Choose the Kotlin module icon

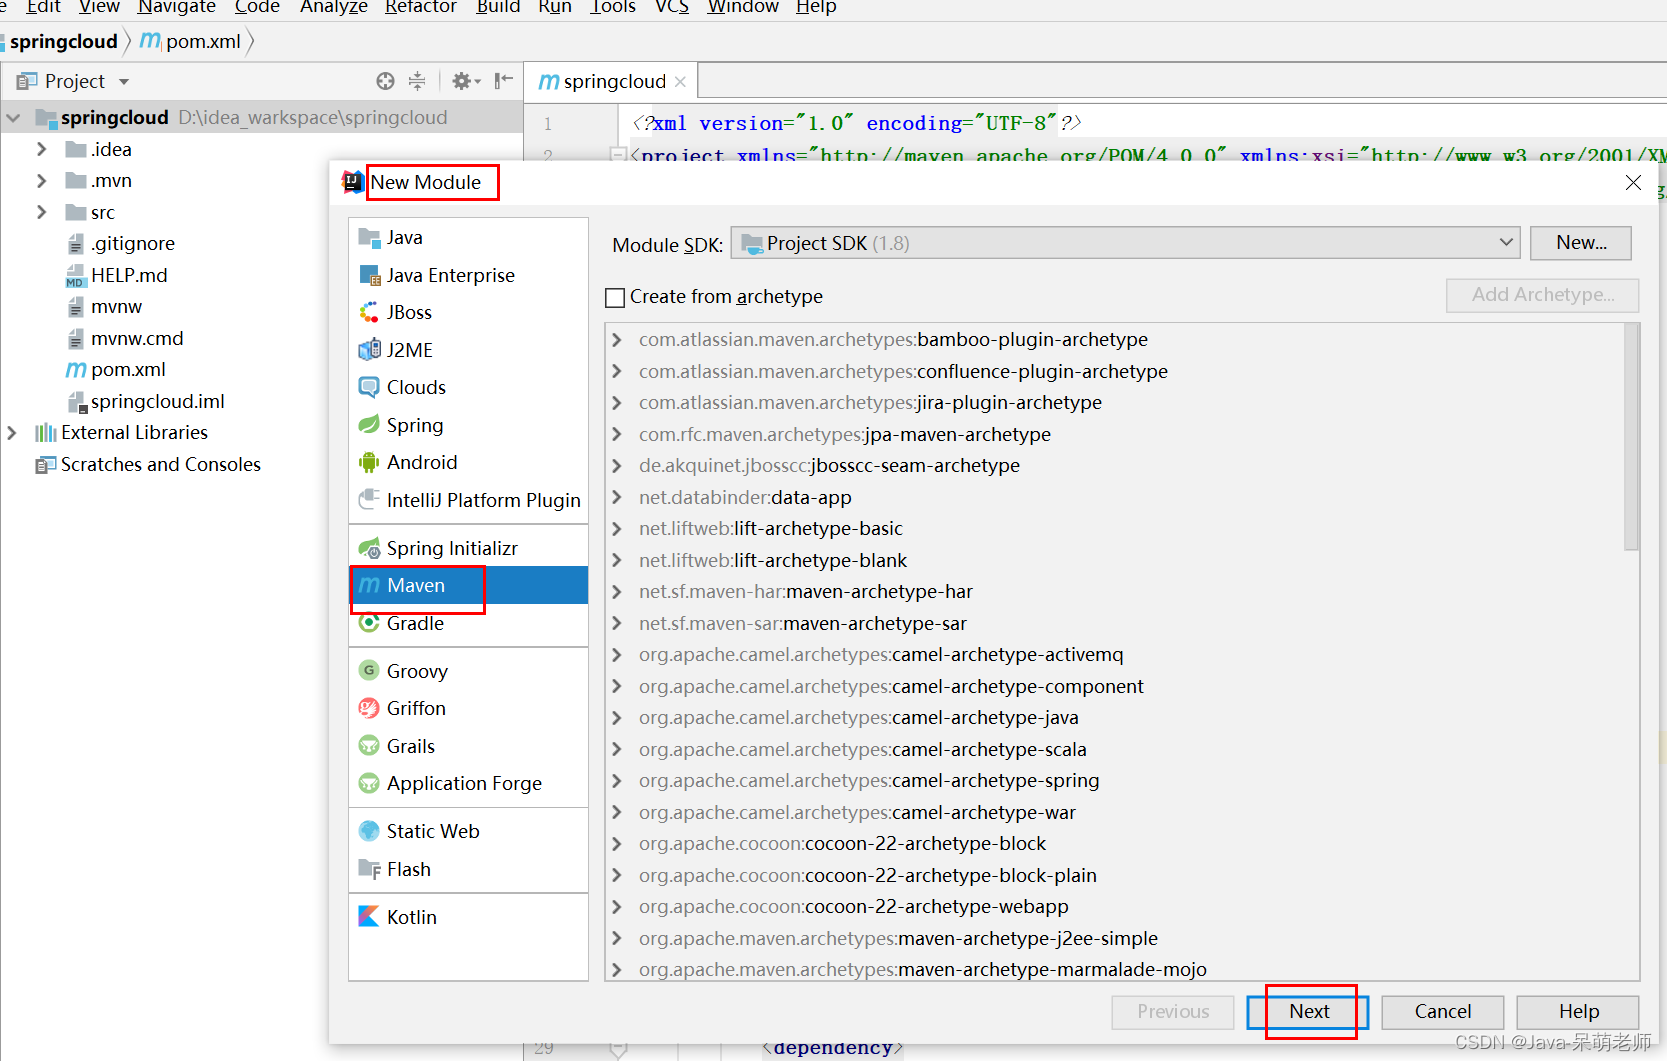(x=369, y=917)
